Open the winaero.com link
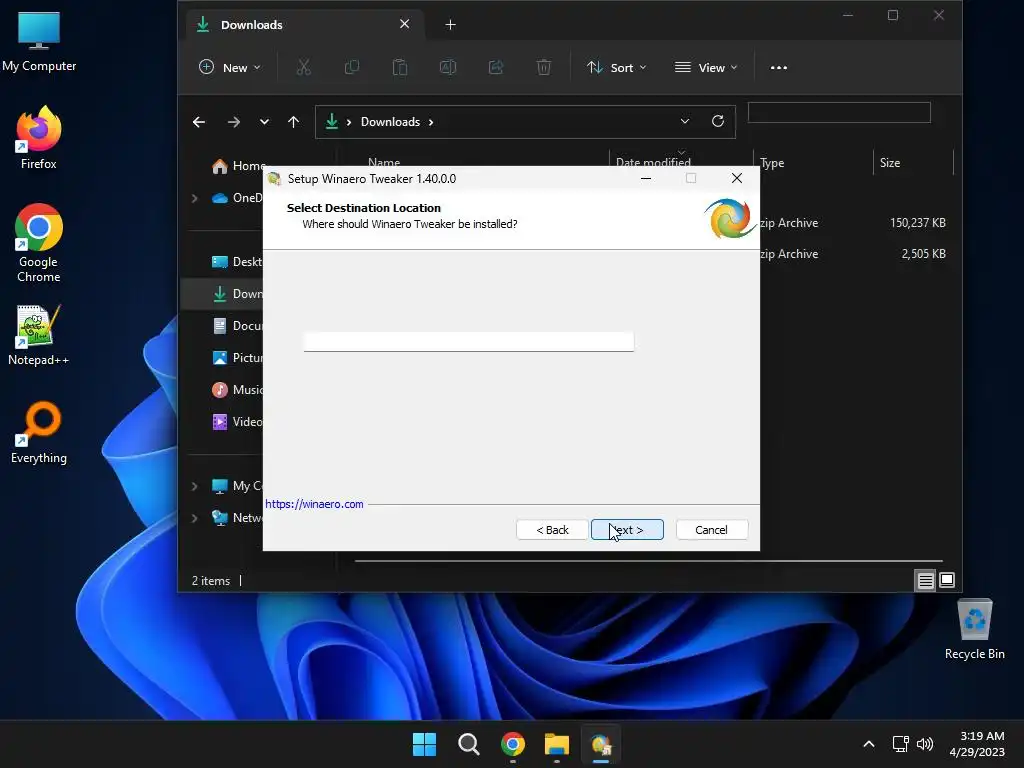The width and height of the screenshot is (1024, 768). pyautogui.click(x=314, y=504)
